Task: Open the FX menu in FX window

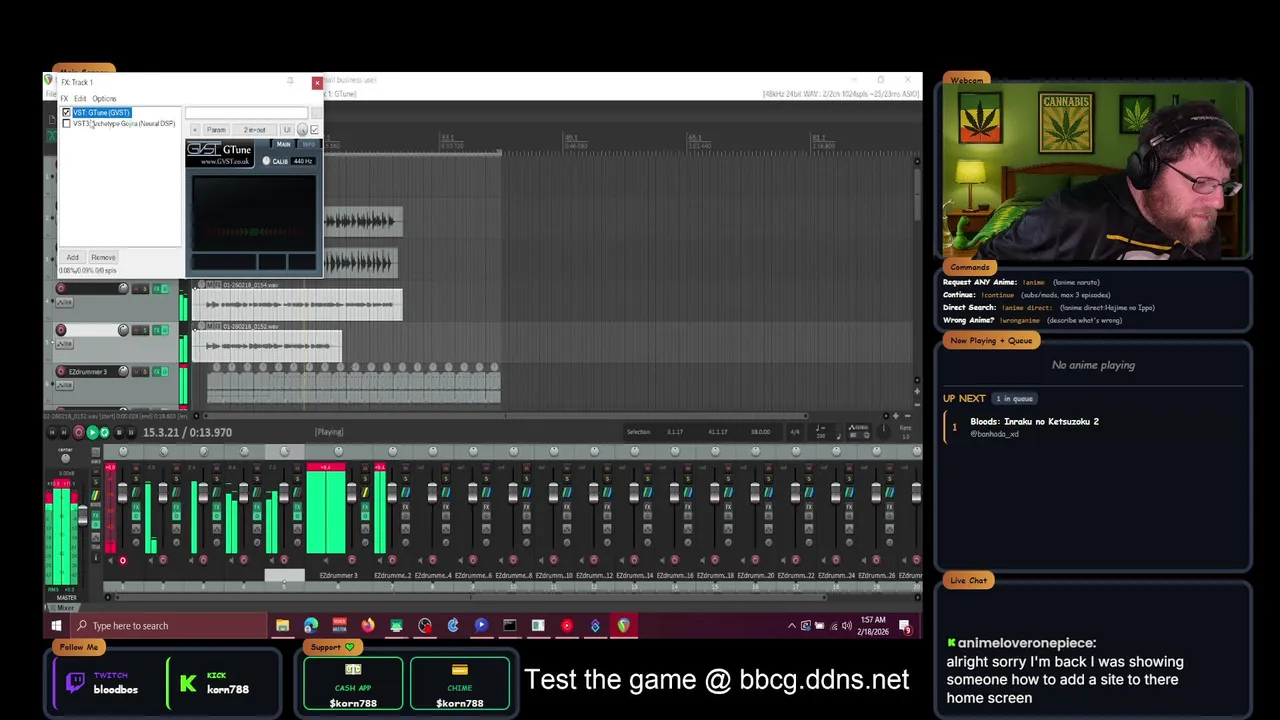Action: (64, 98)
